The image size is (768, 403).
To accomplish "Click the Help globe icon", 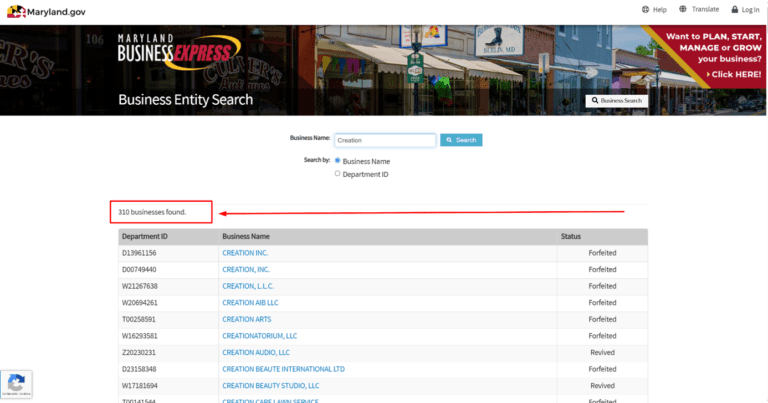I will pos(645,9).
